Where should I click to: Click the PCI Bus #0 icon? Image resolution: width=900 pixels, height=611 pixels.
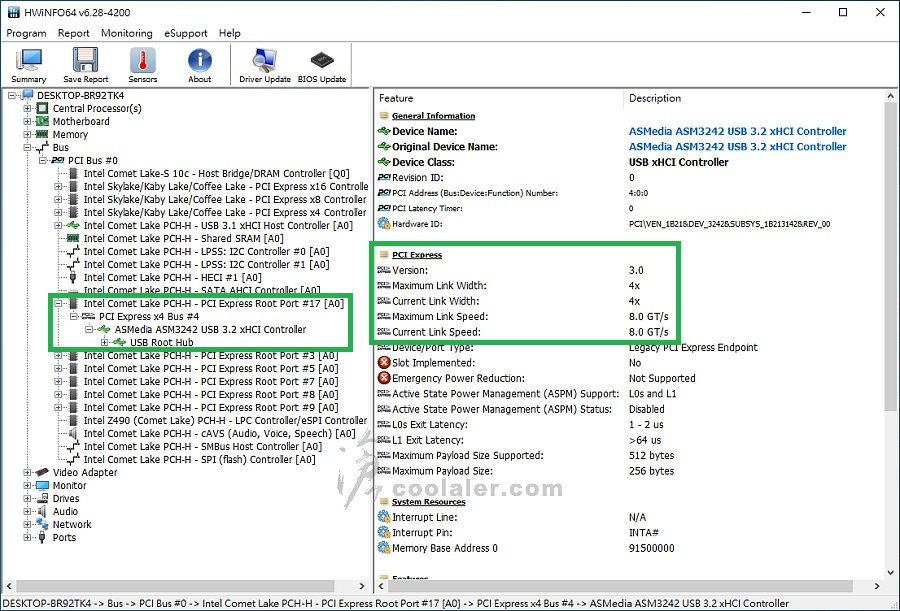(58, 160)
